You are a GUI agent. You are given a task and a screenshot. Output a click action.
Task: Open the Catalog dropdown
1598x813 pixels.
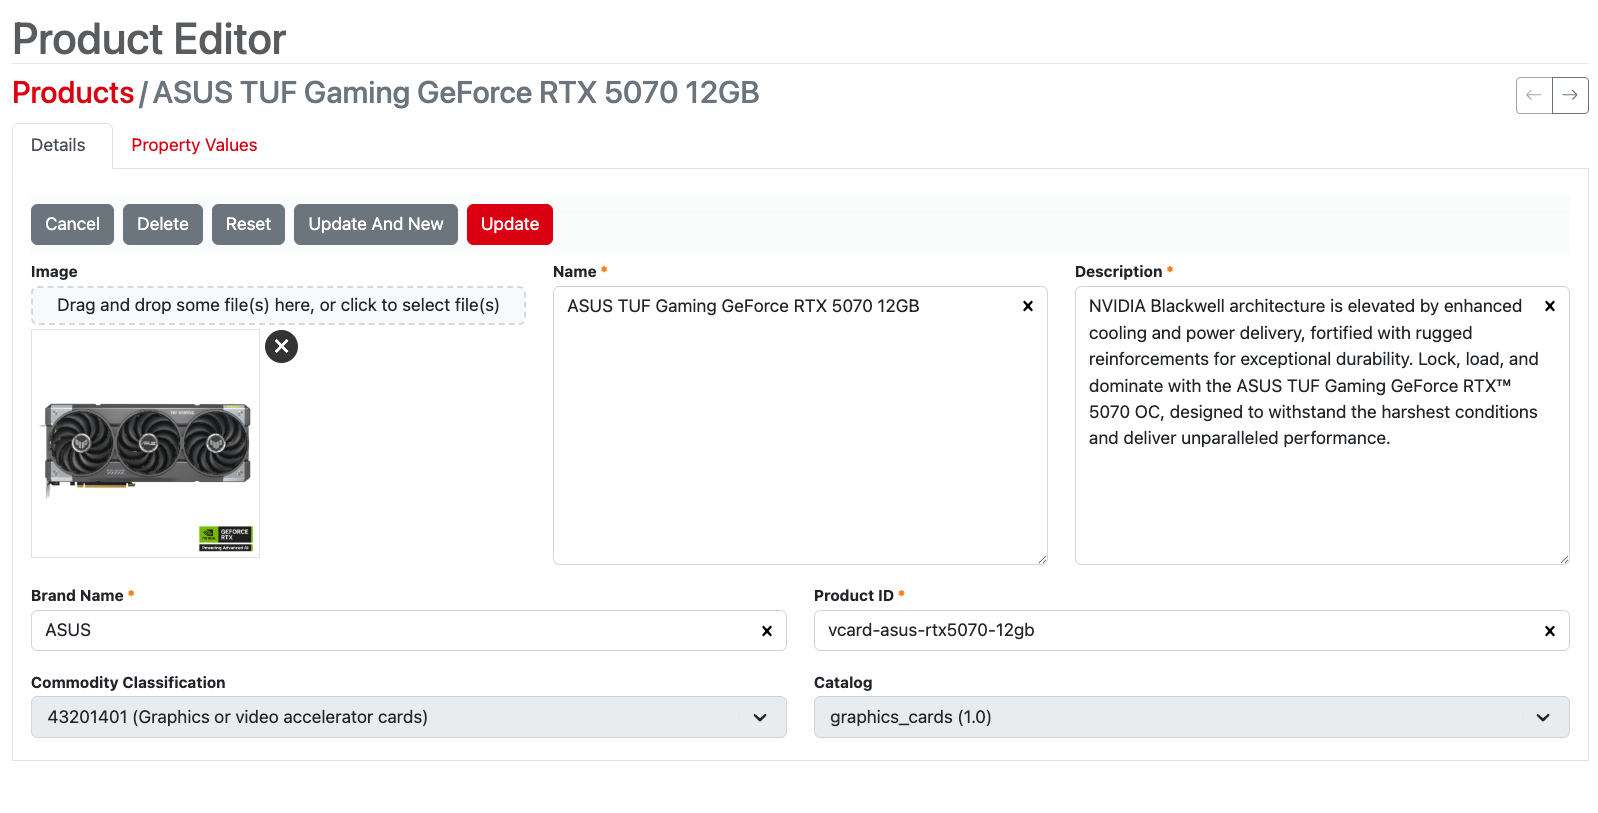1190,717
